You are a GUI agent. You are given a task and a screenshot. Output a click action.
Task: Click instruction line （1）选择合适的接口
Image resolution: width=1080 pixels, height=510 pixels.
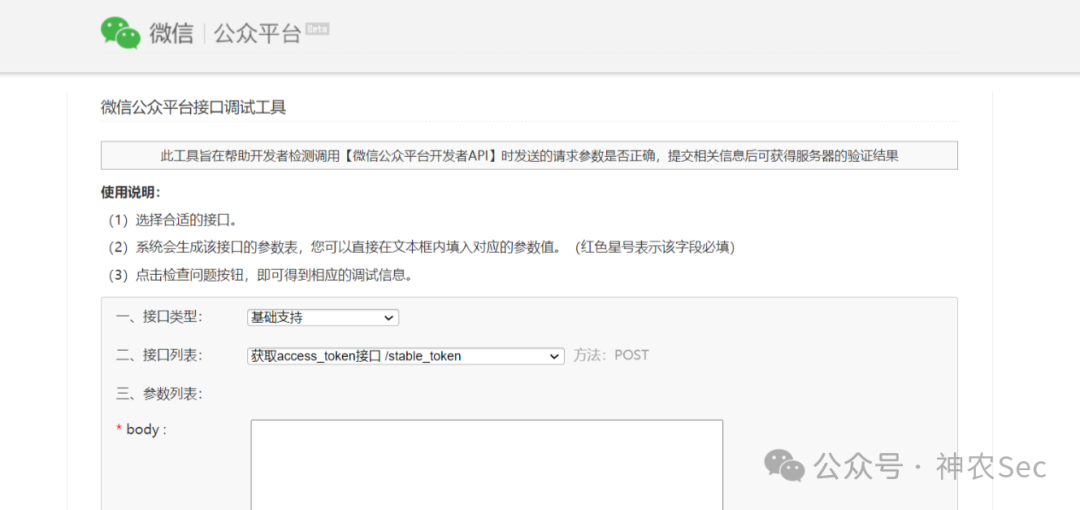click(173, 220)
